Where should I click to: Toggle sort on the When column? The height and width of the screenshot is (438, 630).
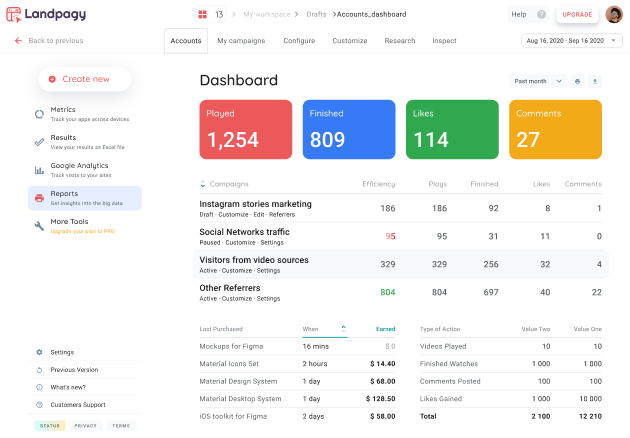(x=344, y=328)
